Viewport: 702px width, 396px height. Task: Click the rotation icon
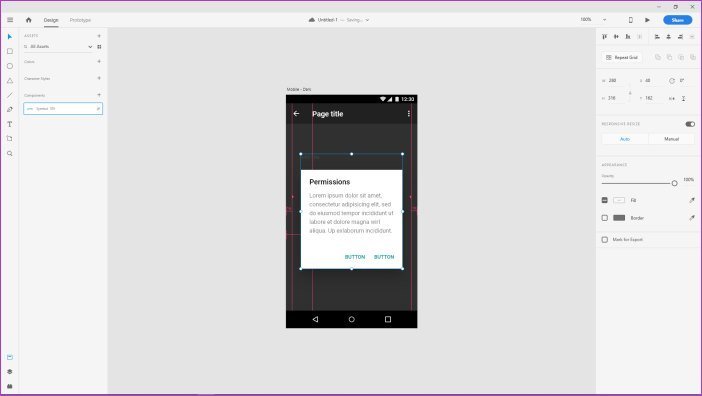point(672,81)
